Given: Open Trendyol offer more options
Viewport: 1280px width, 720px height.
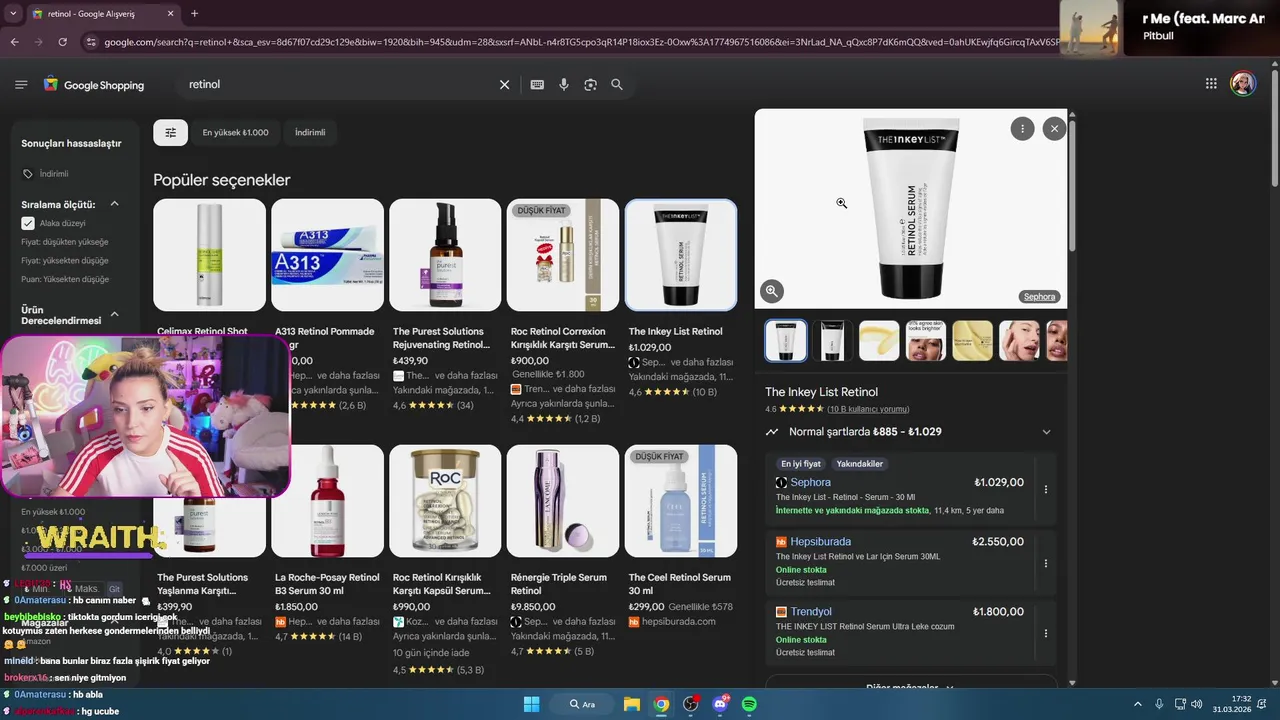Looking at the screenshot, I should [1046, 633].
